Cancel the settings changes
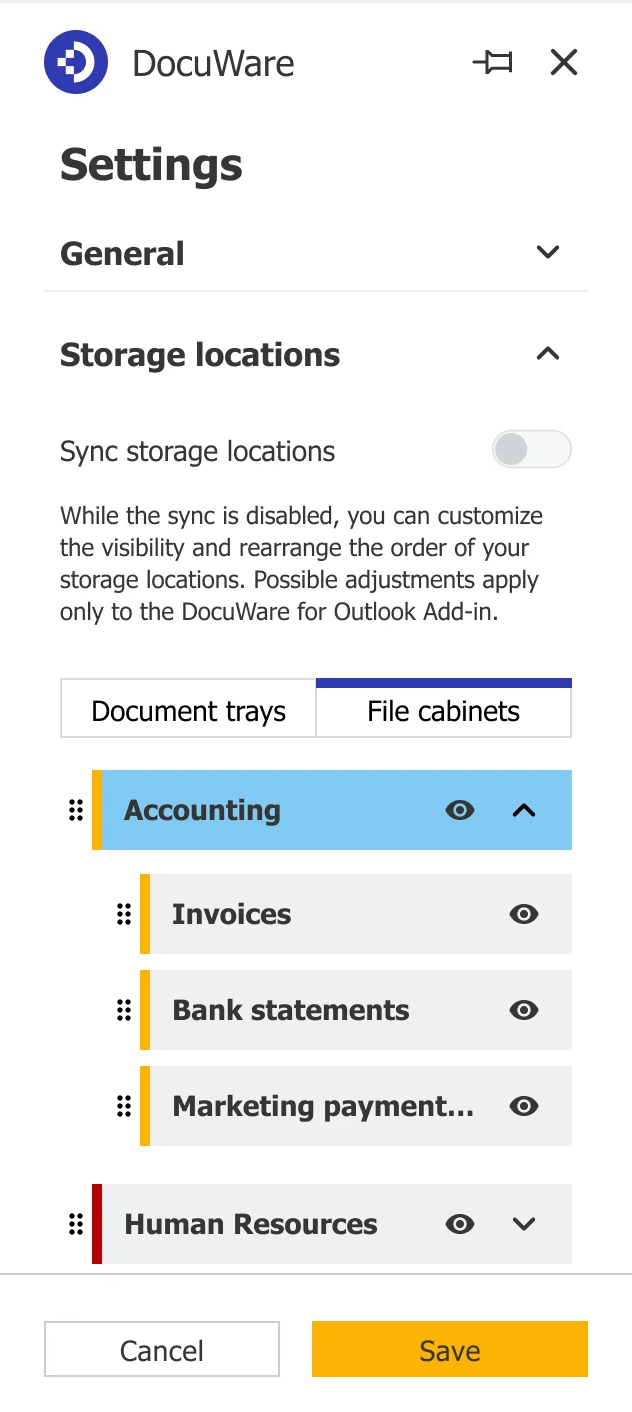Image resolution: width=632 pixels, height=1412 pixels. (x=161, y=1349)
